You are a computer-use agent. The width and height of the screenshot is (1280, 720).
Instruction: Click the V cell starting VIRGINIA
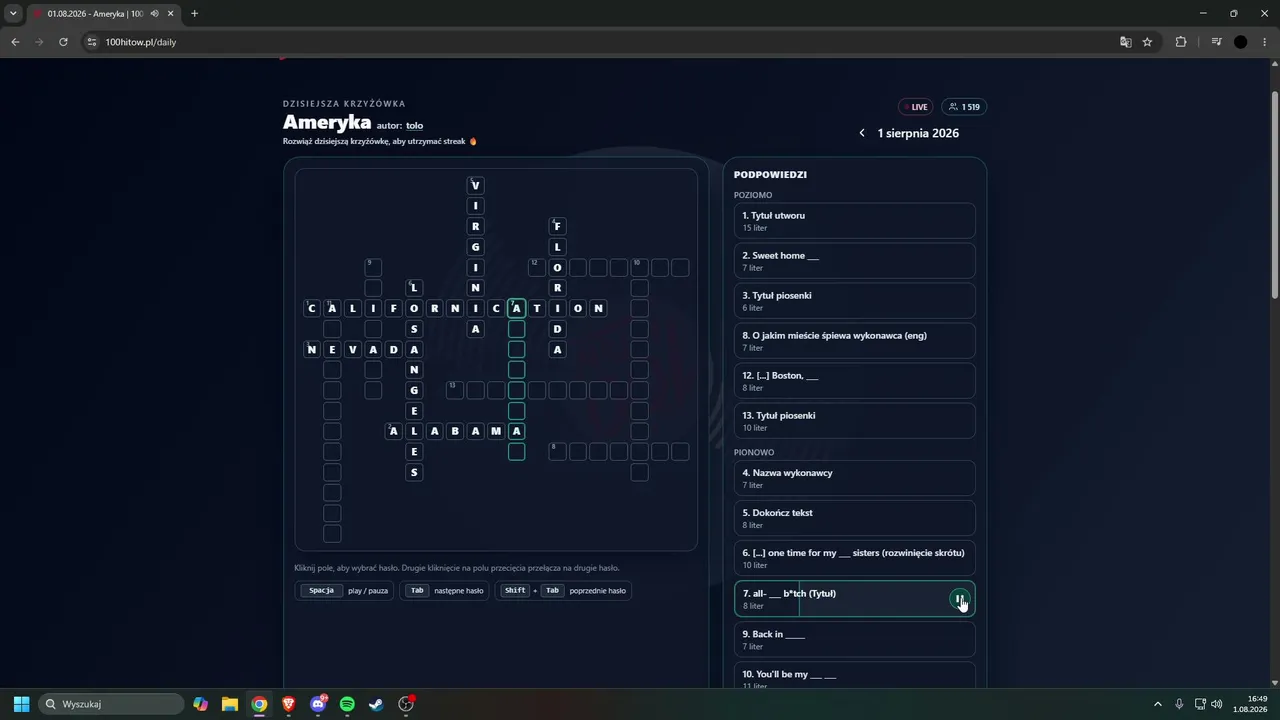click(476, 185)
